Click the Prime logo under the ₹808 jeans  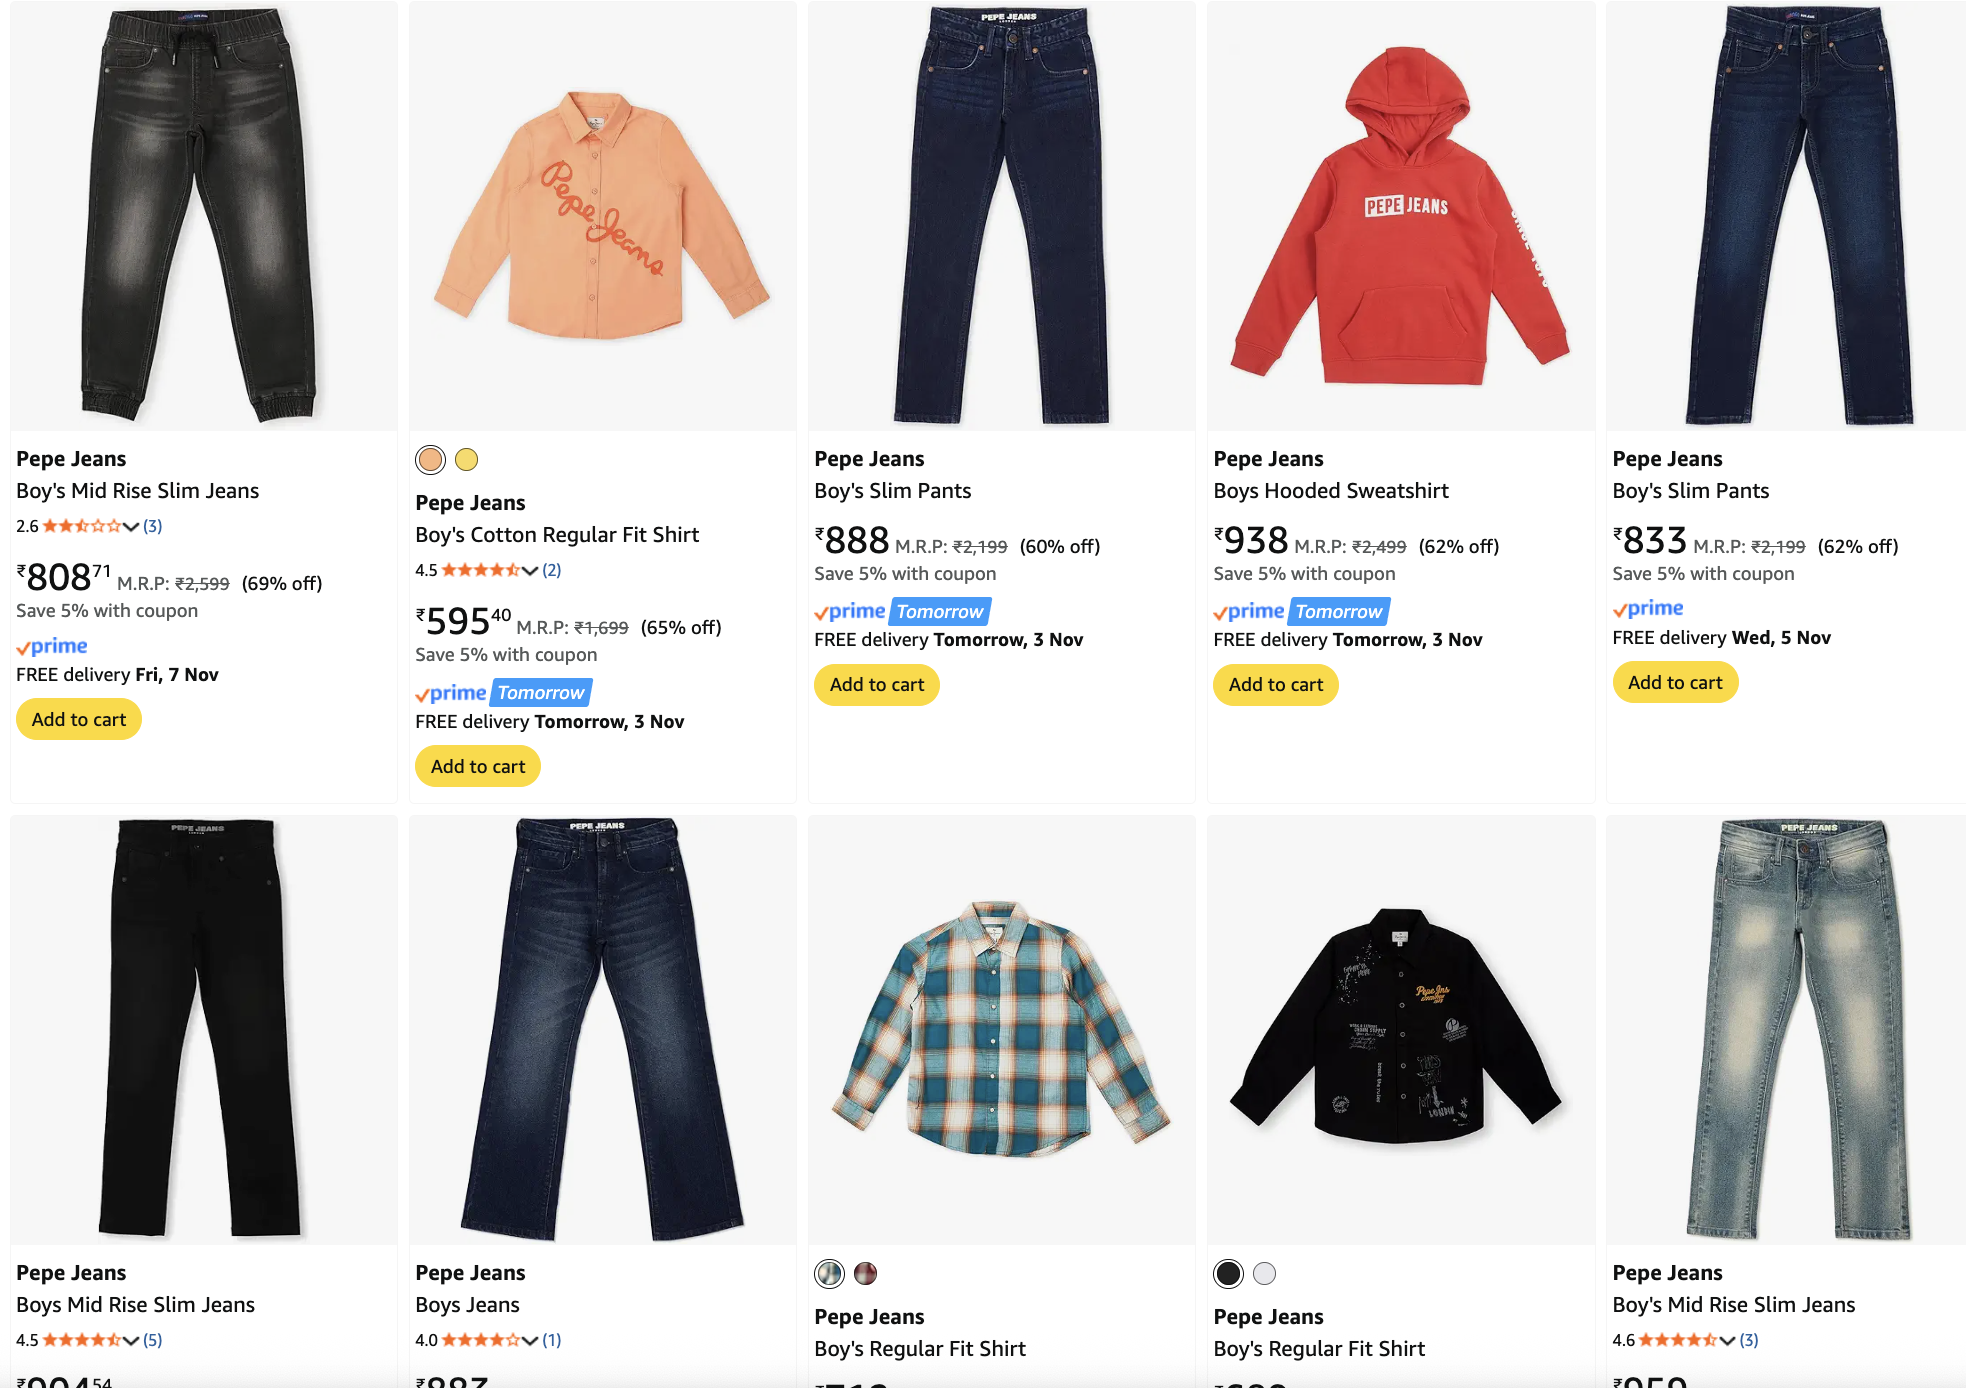point(52,646)
